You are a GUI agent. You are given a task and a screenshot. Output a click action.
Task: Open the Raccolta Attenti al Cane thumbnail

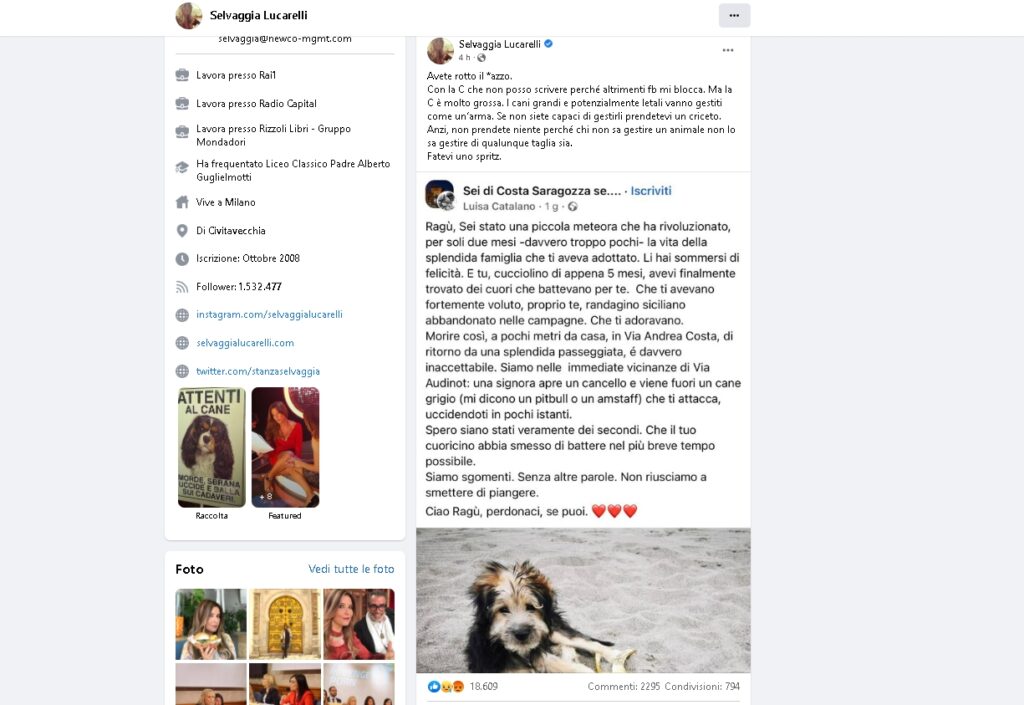[212, 447]
